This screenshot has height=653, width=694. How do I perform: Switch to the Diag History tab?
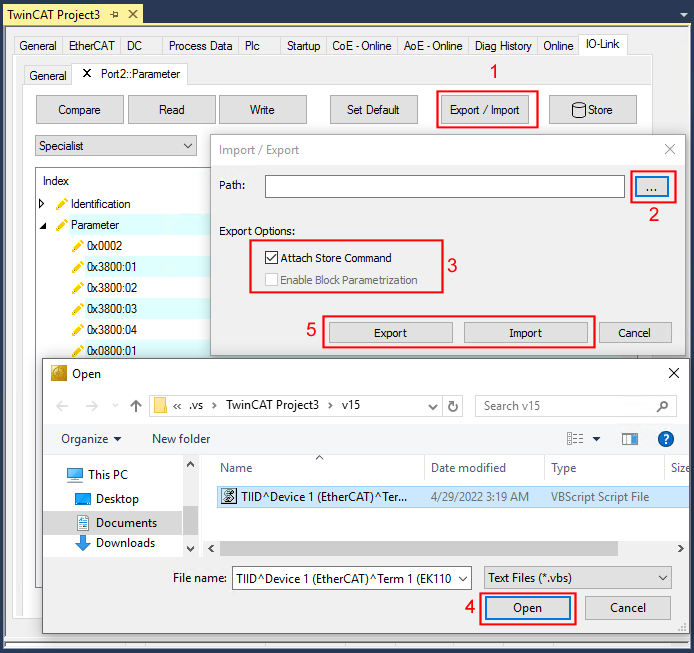pyautogui.click(x=502, y=46)
